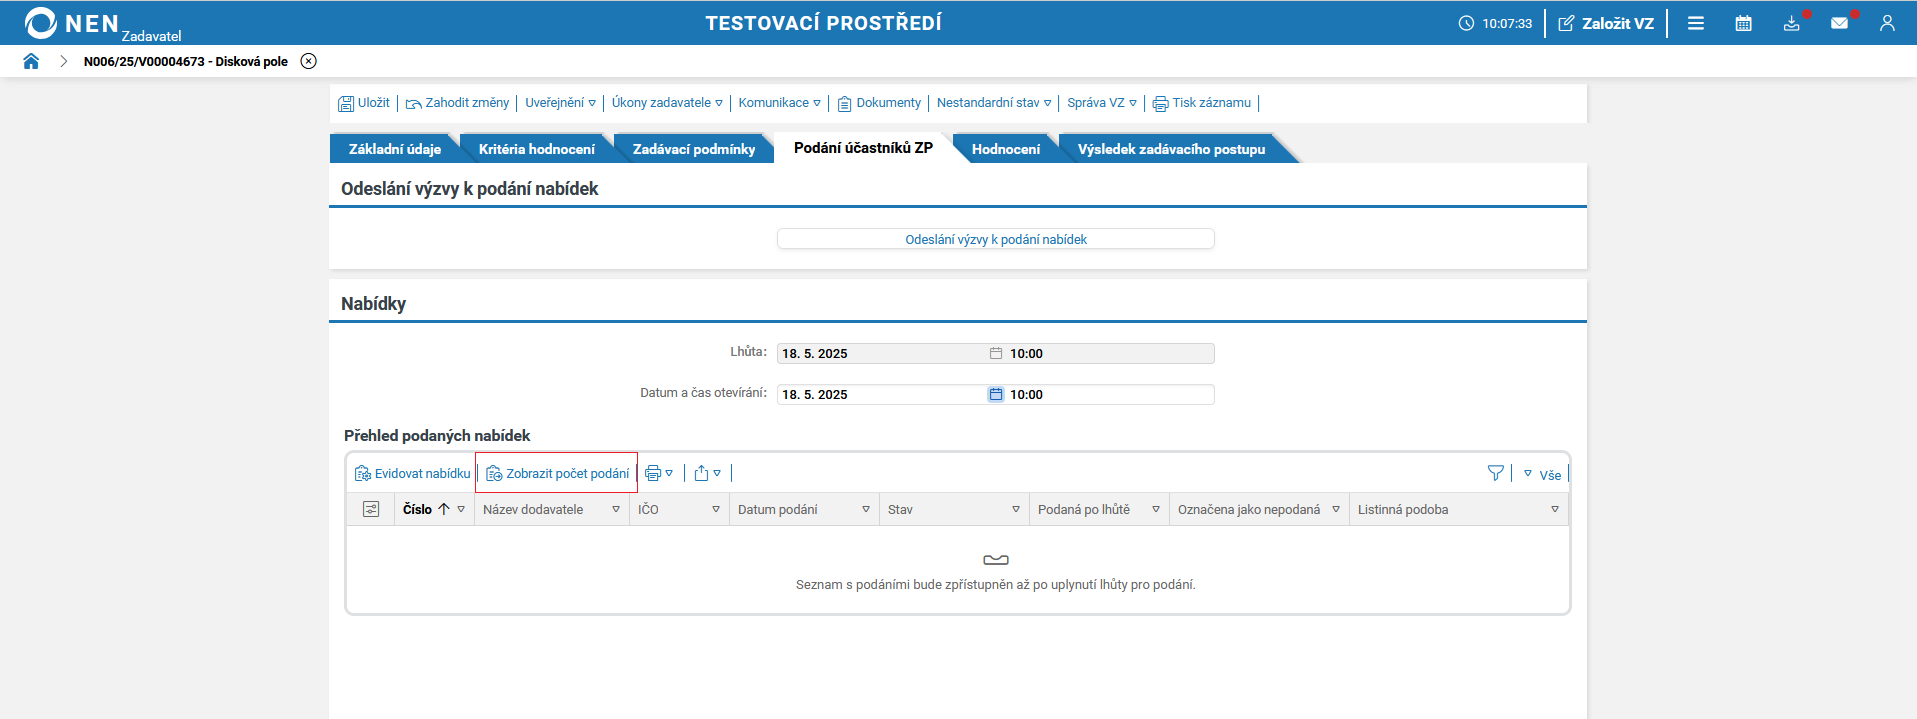Open the Podaná po lhůtě column filter arrow
Viewport: 1917px width, 719px height.
1156,510
